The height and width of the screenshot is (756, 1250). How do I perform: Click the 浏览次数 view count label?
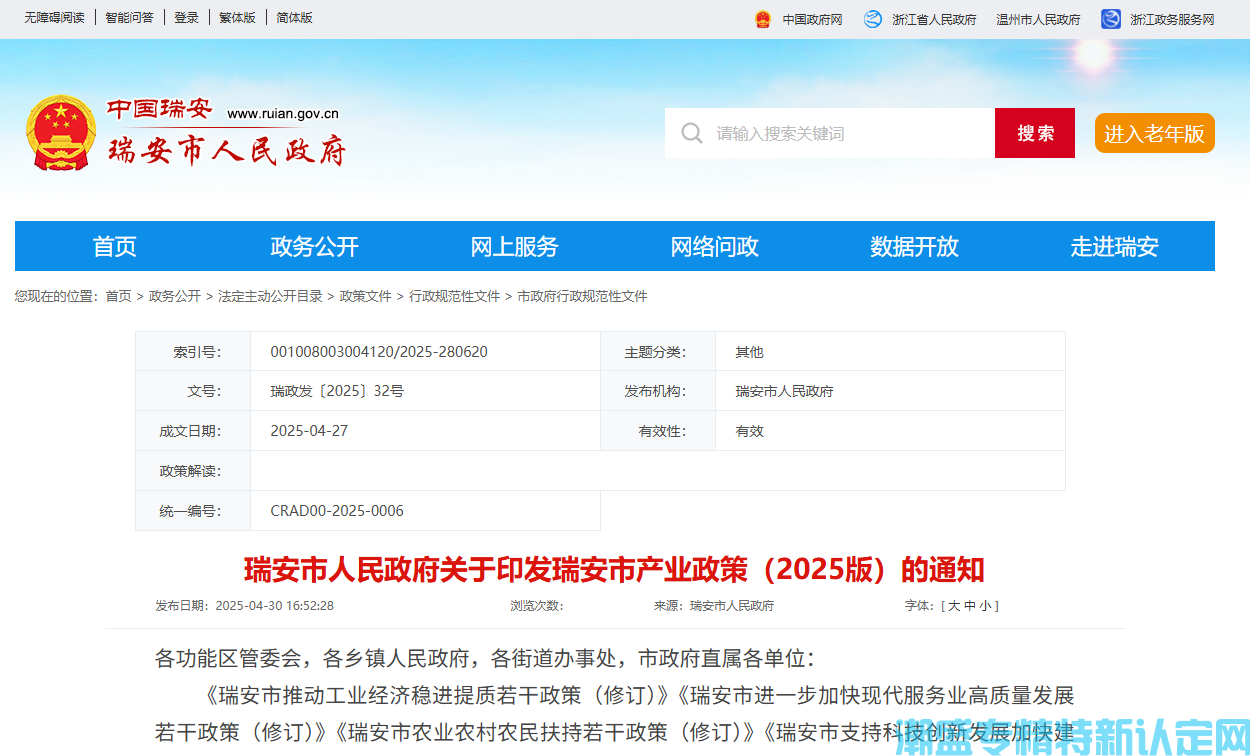pos(537,606)
